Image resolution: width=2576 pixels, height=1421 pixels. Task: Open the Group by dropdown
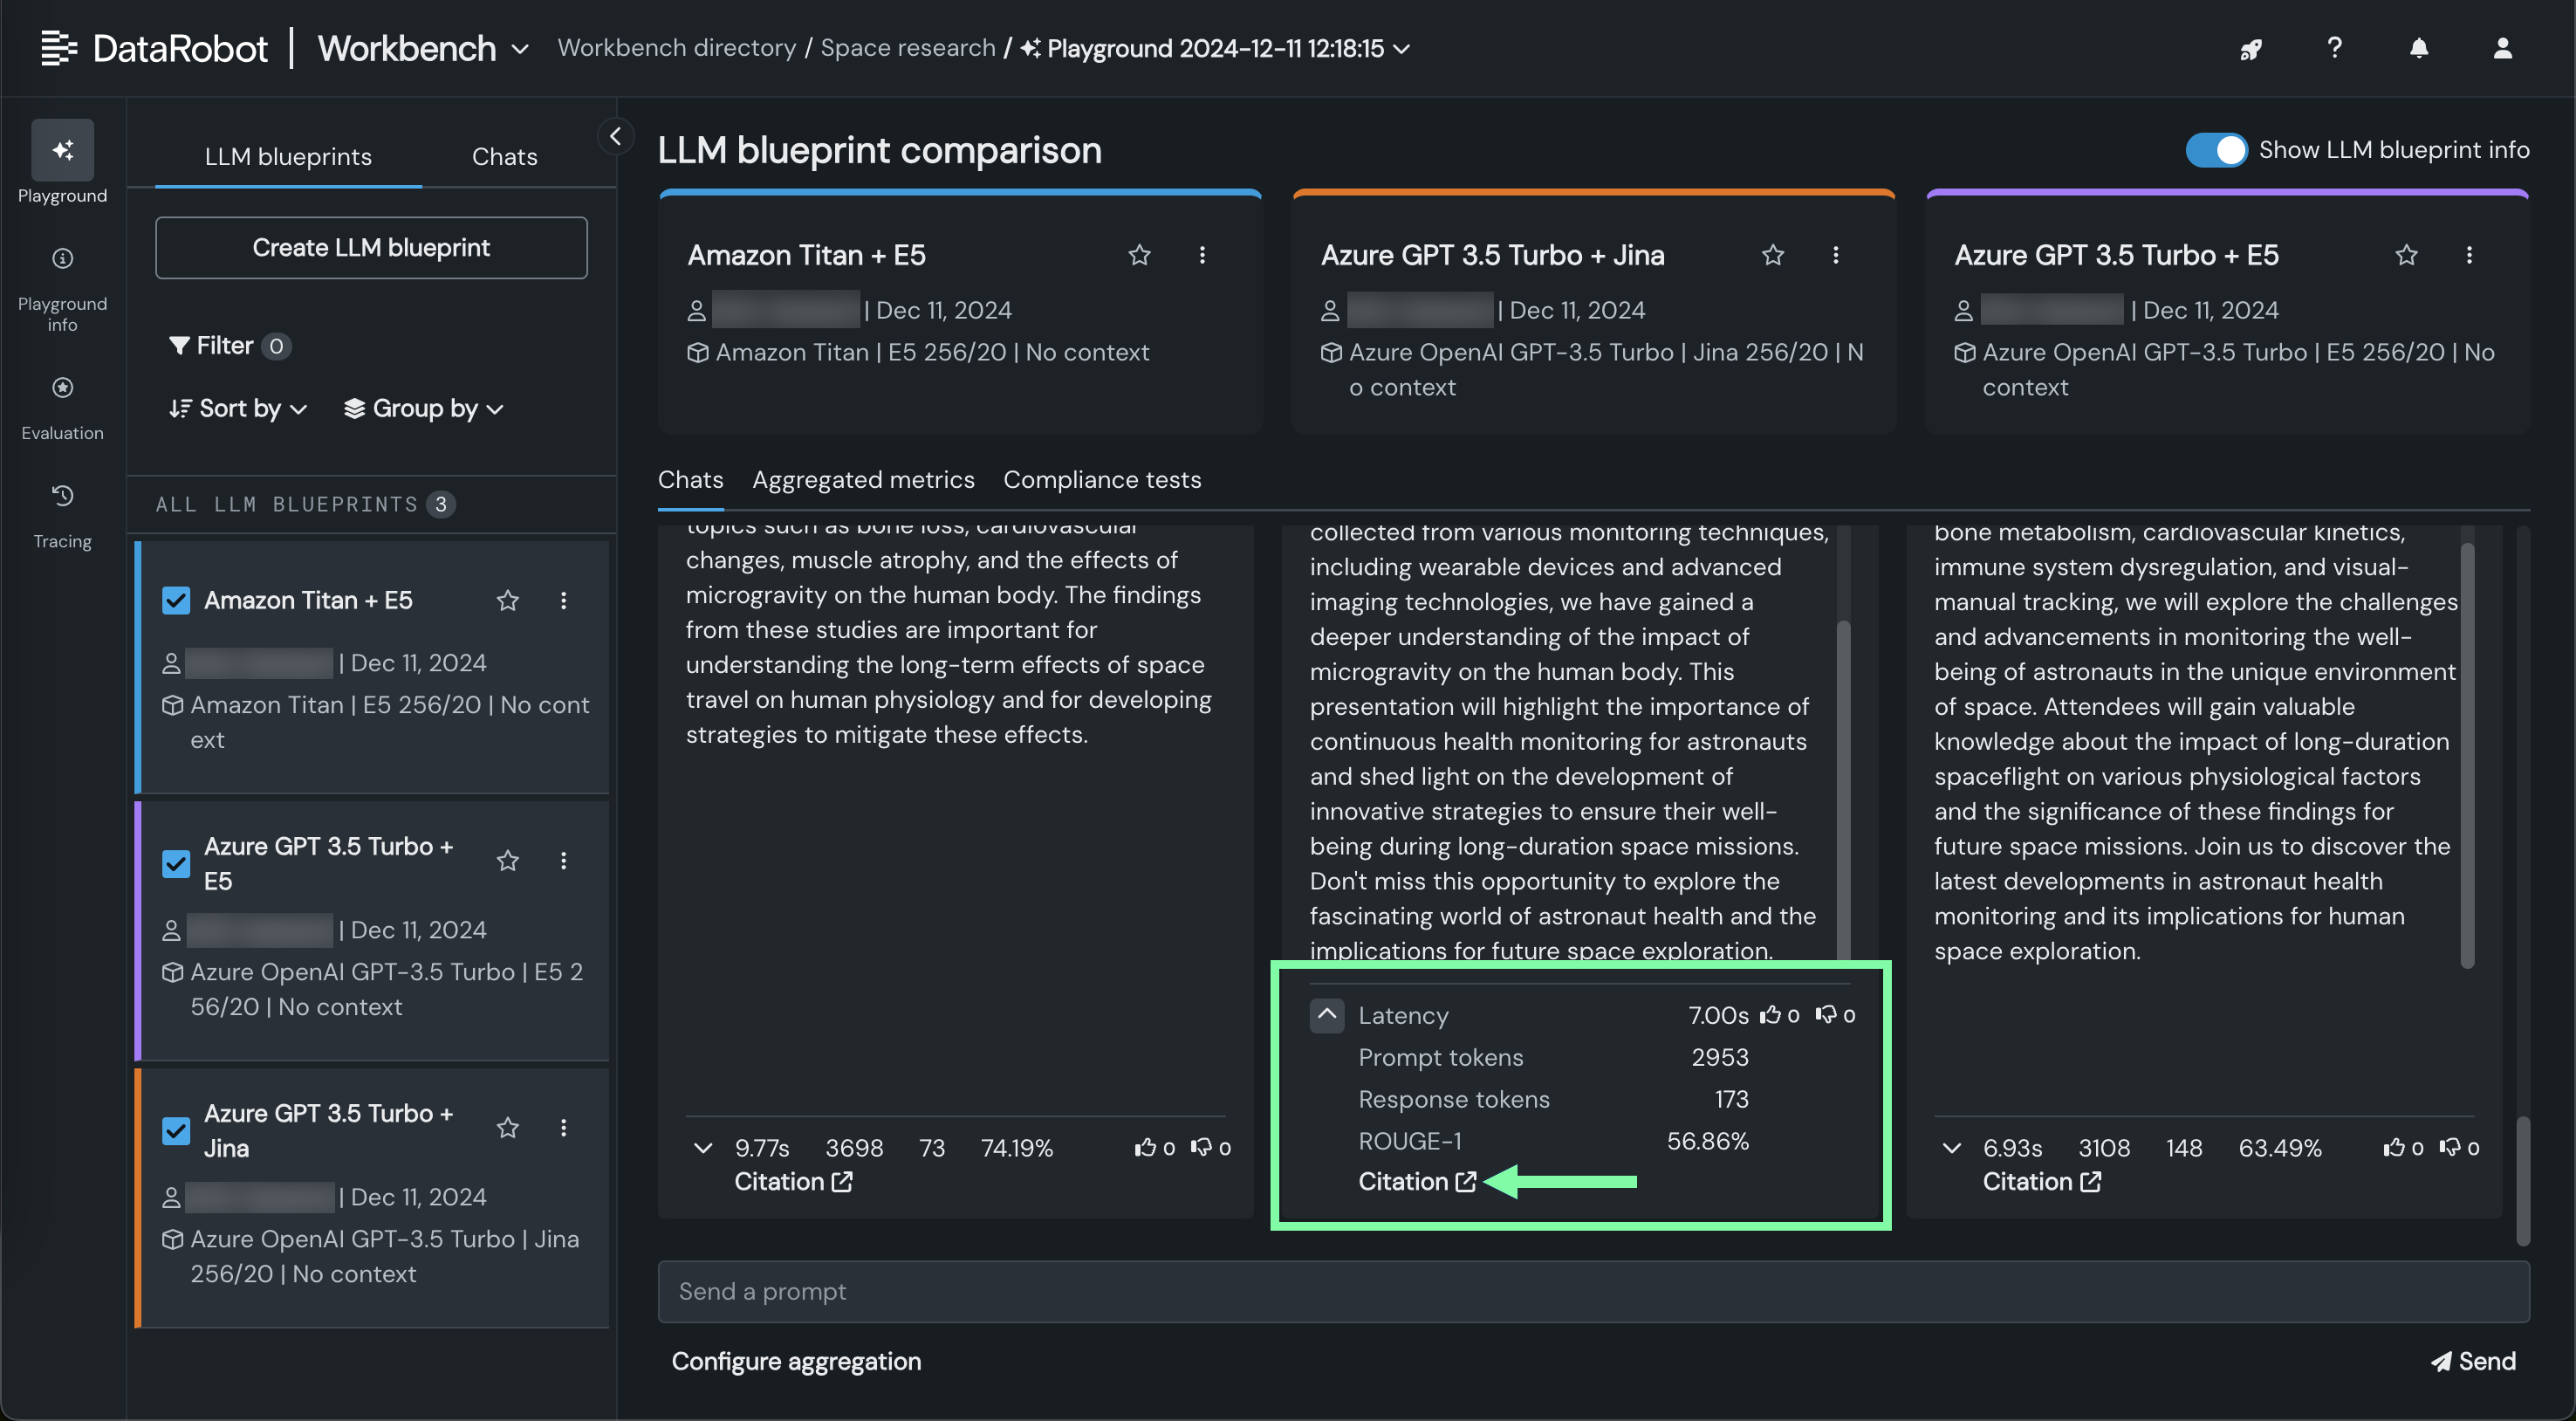coord(423,408)
